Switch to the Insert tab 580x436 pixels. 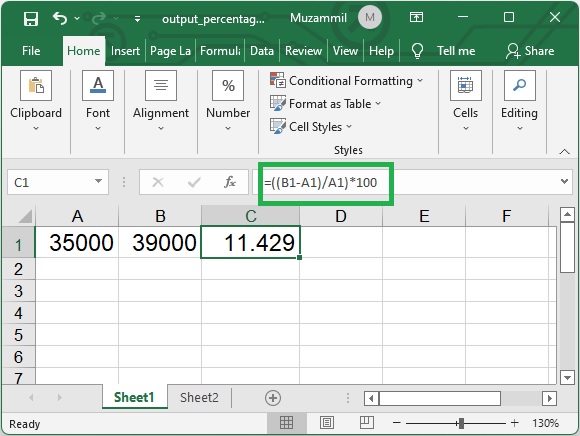(125, 51)
